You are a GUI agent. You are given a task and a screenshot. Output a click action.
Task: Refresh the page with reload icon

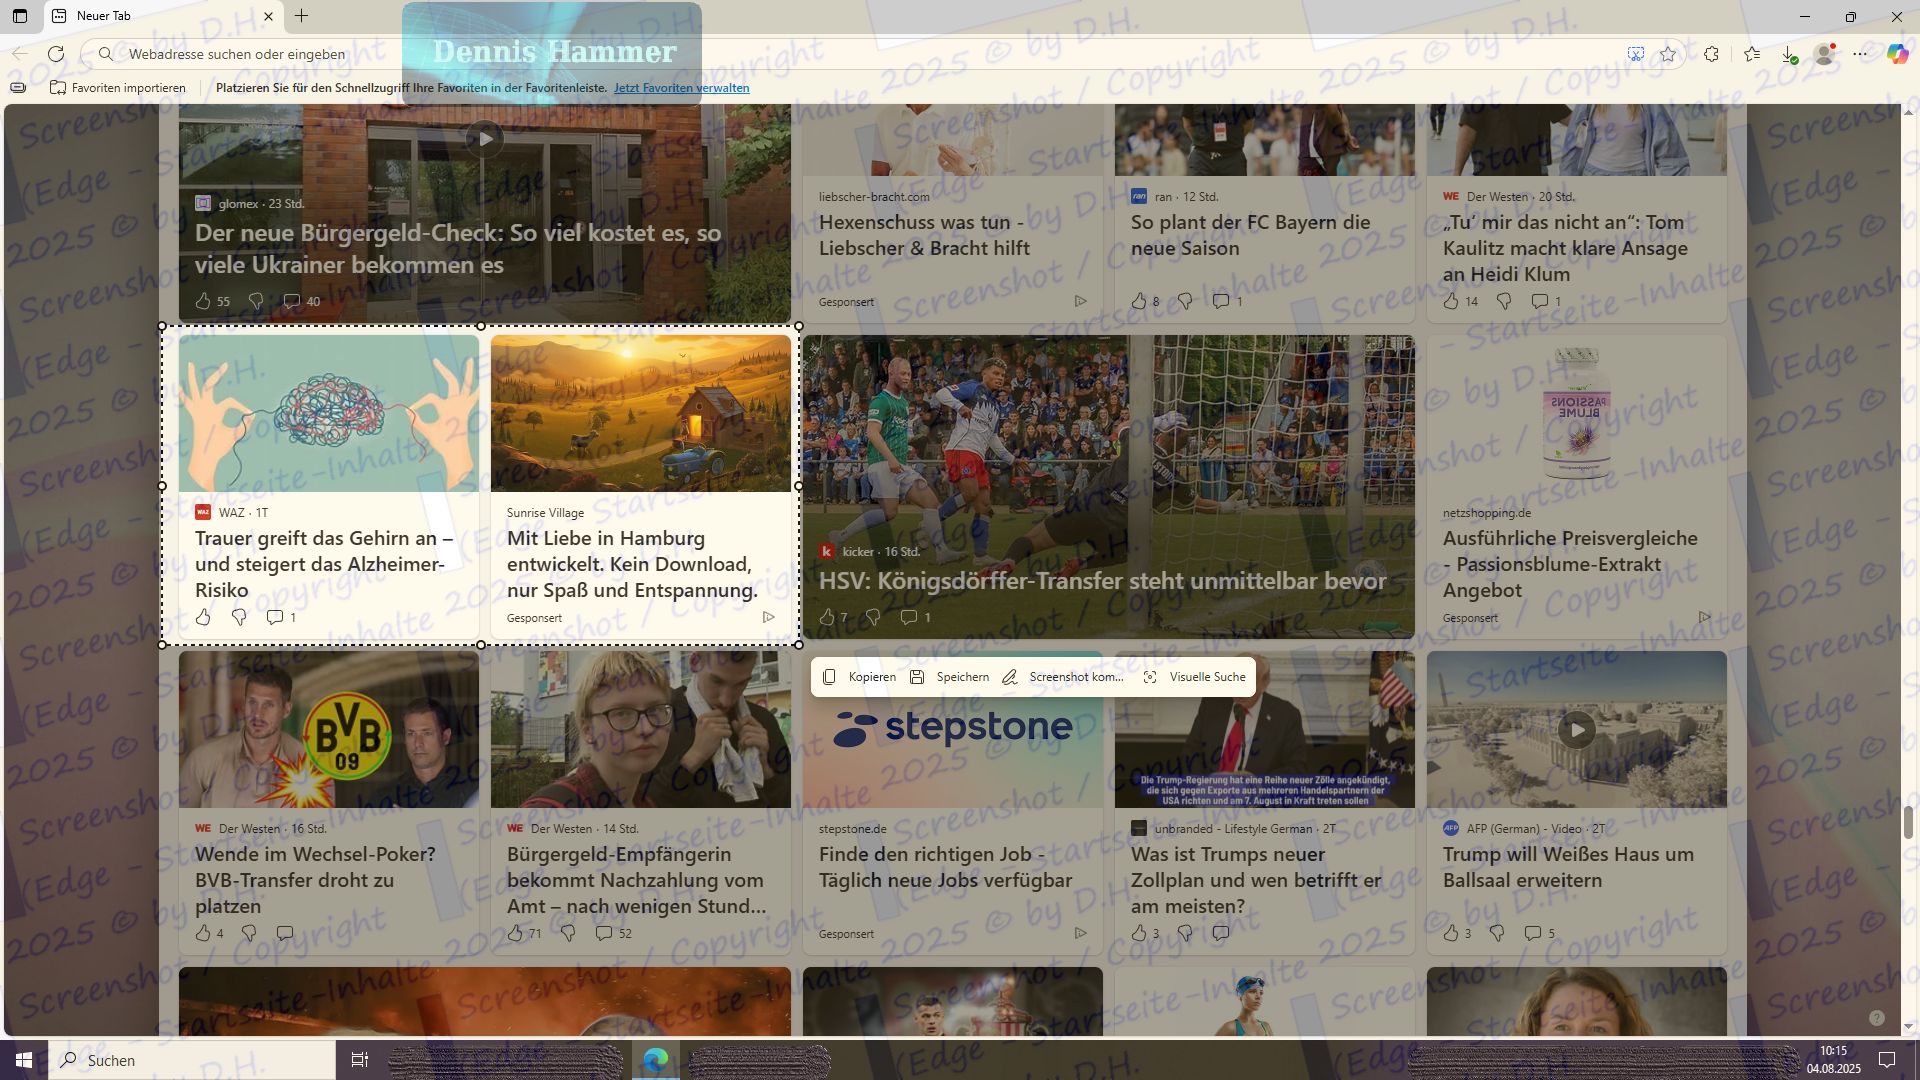[56, 54]
